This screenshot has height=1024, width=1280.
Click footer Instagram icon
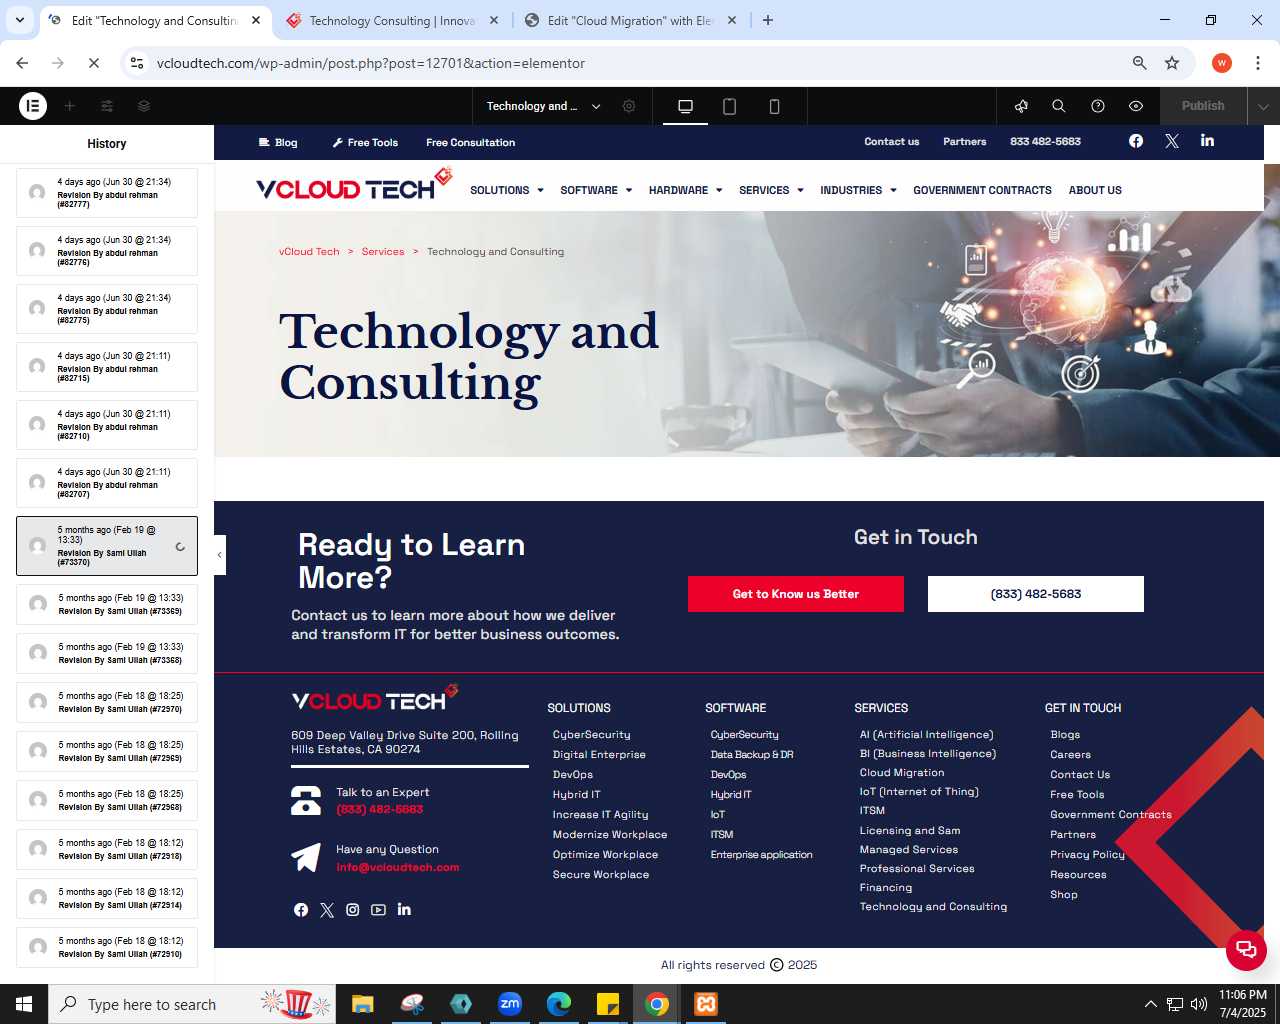tap(353, 910)
